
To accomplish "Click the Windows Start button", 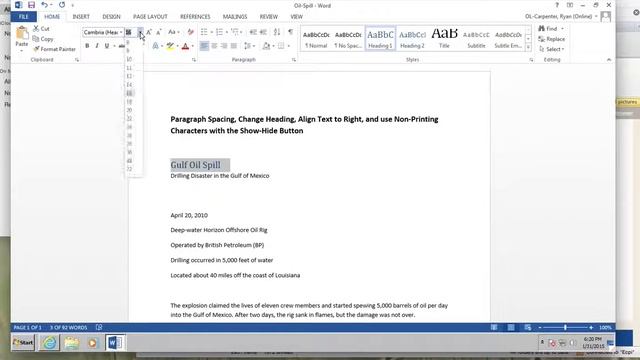I will pyautogui.click(x=23, y=342).
